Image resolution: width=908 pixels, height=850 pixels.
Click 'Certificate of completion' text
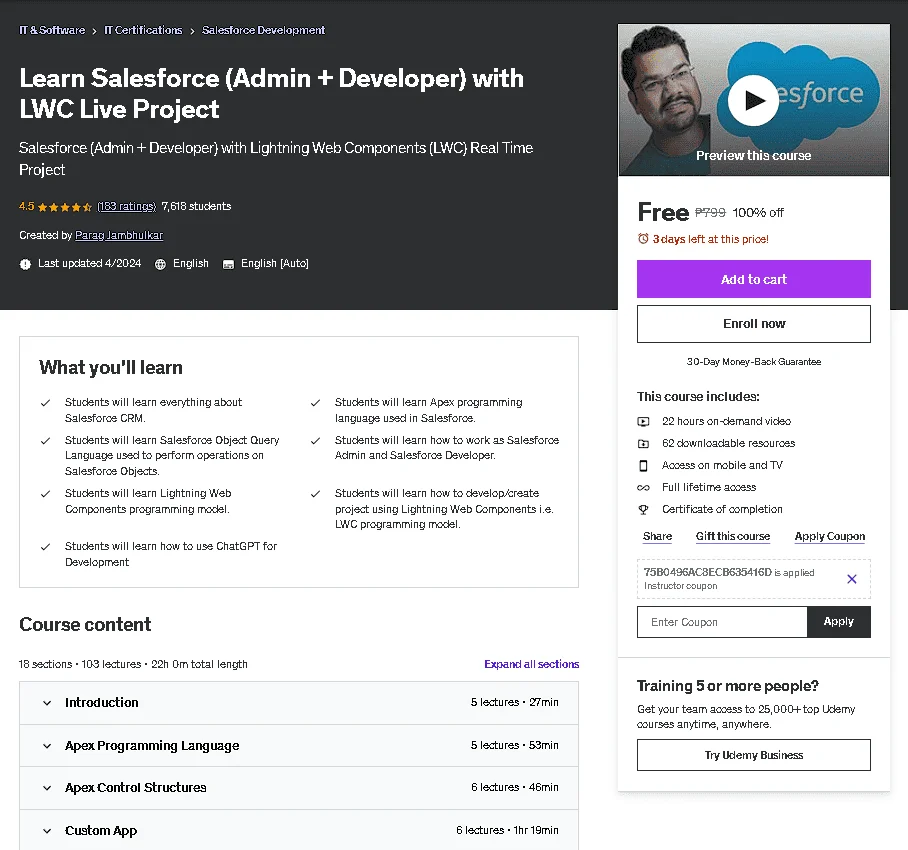click(722, 510)
